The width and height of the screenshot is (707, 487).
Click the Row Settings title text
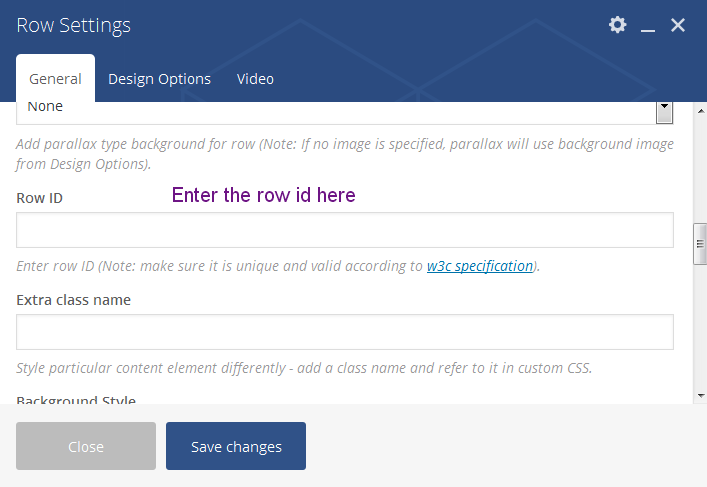pyautogui.click(x=73, y=25)
